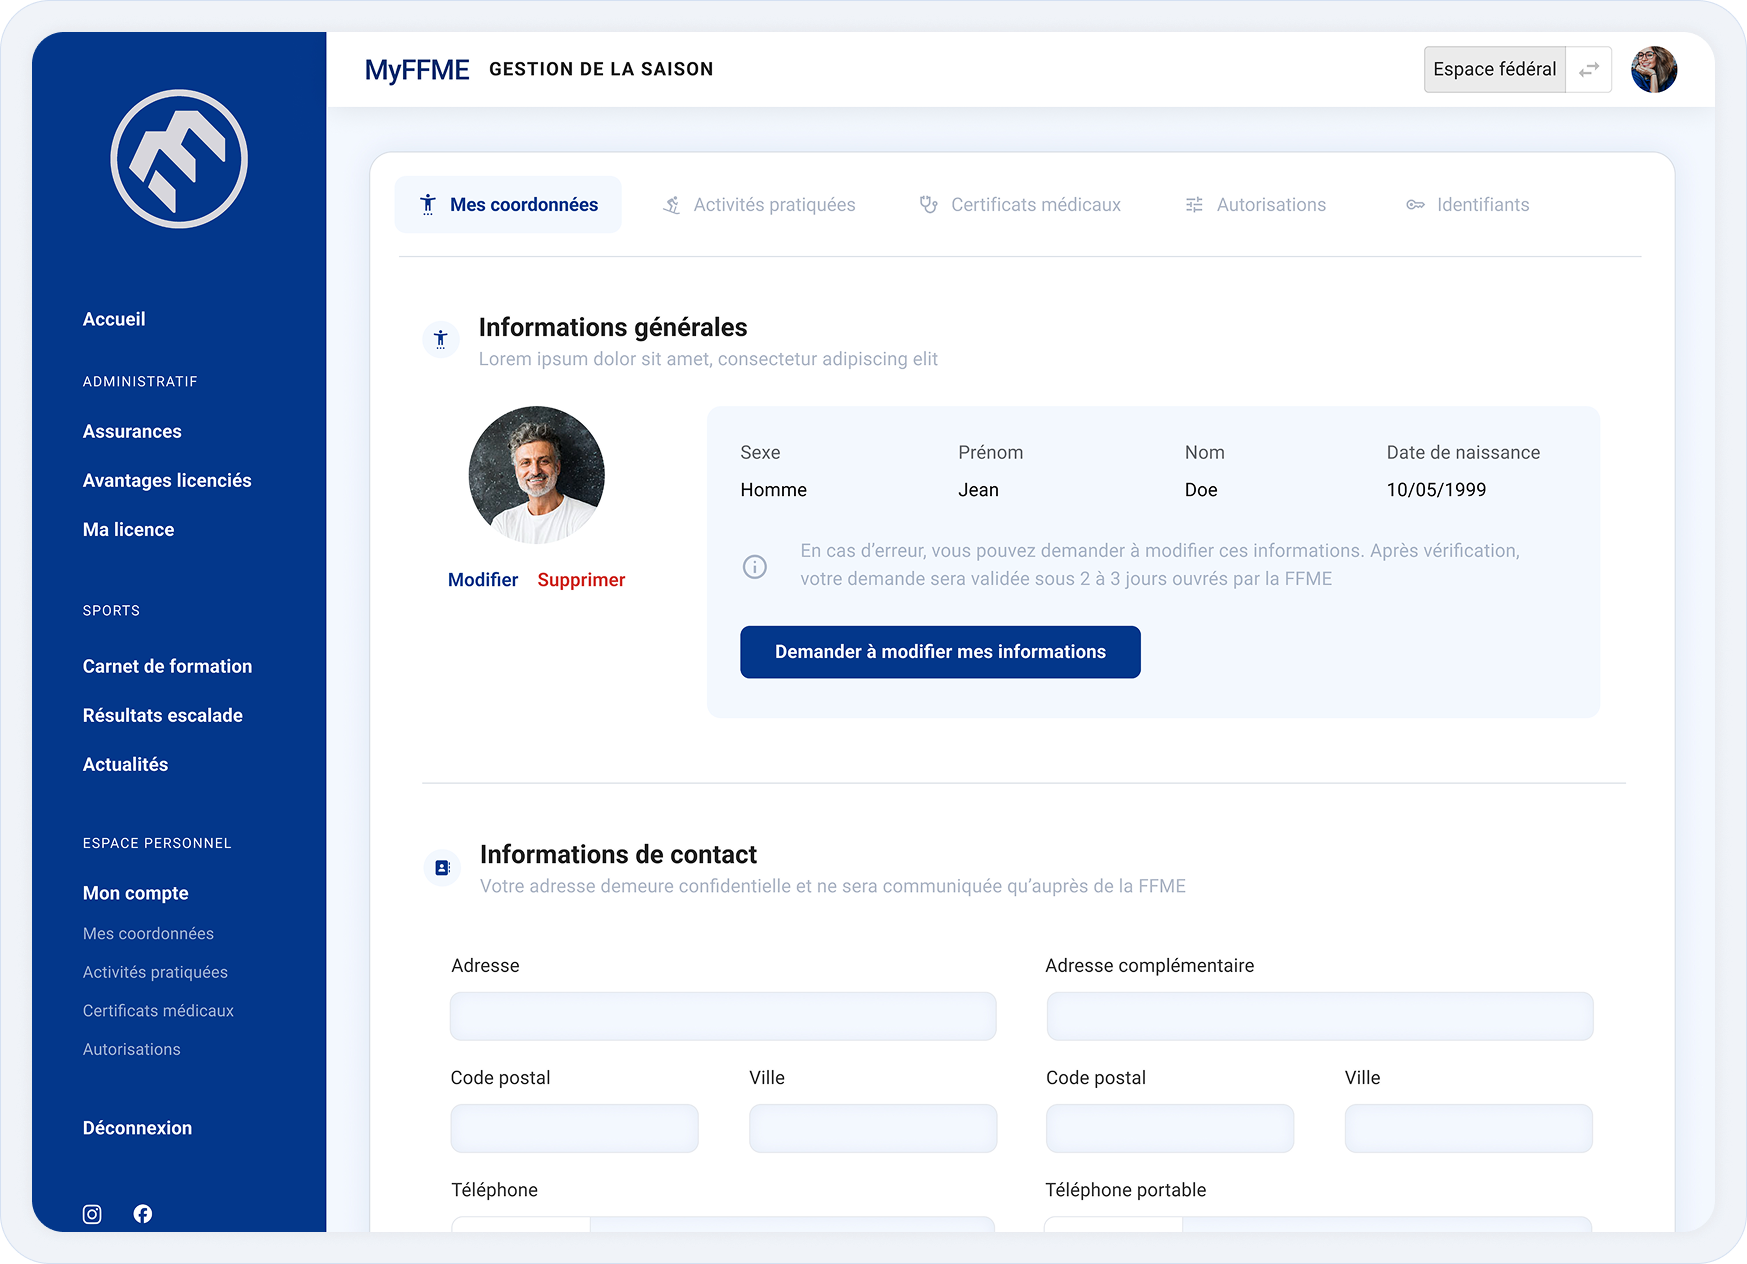This screenshot has height=1264, width=1747.
Task: Open Ma licence in the sidebar
Action: coord(128,530)
